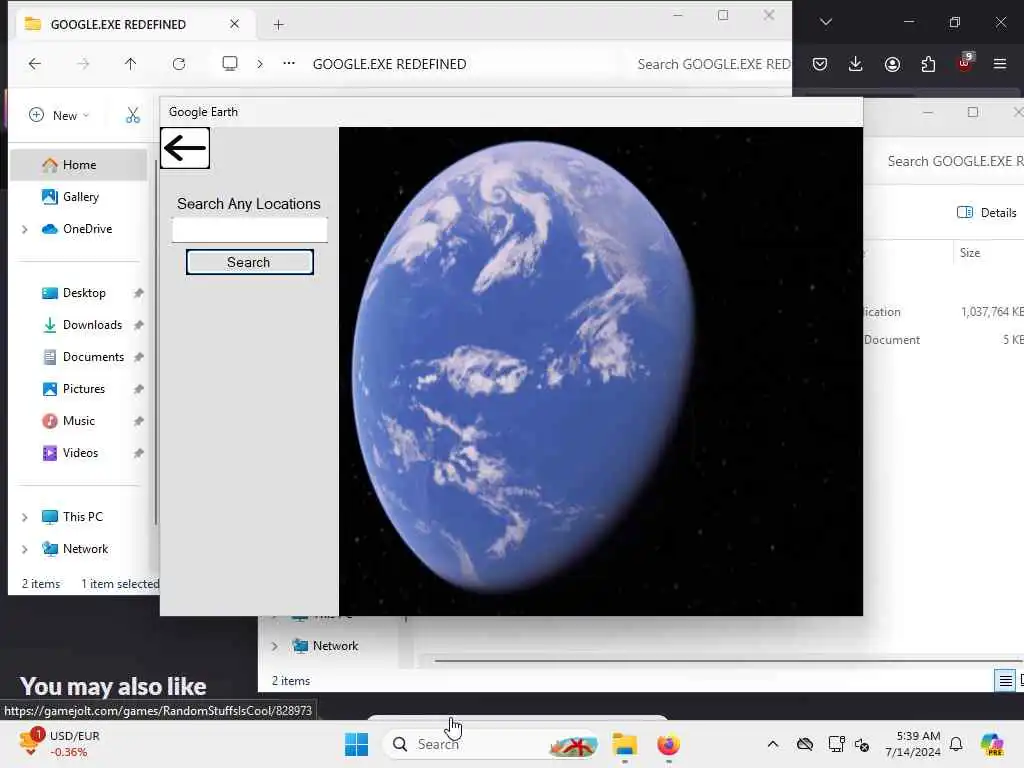Switch to details list view in background Explorer

[x=1006, y=681]
